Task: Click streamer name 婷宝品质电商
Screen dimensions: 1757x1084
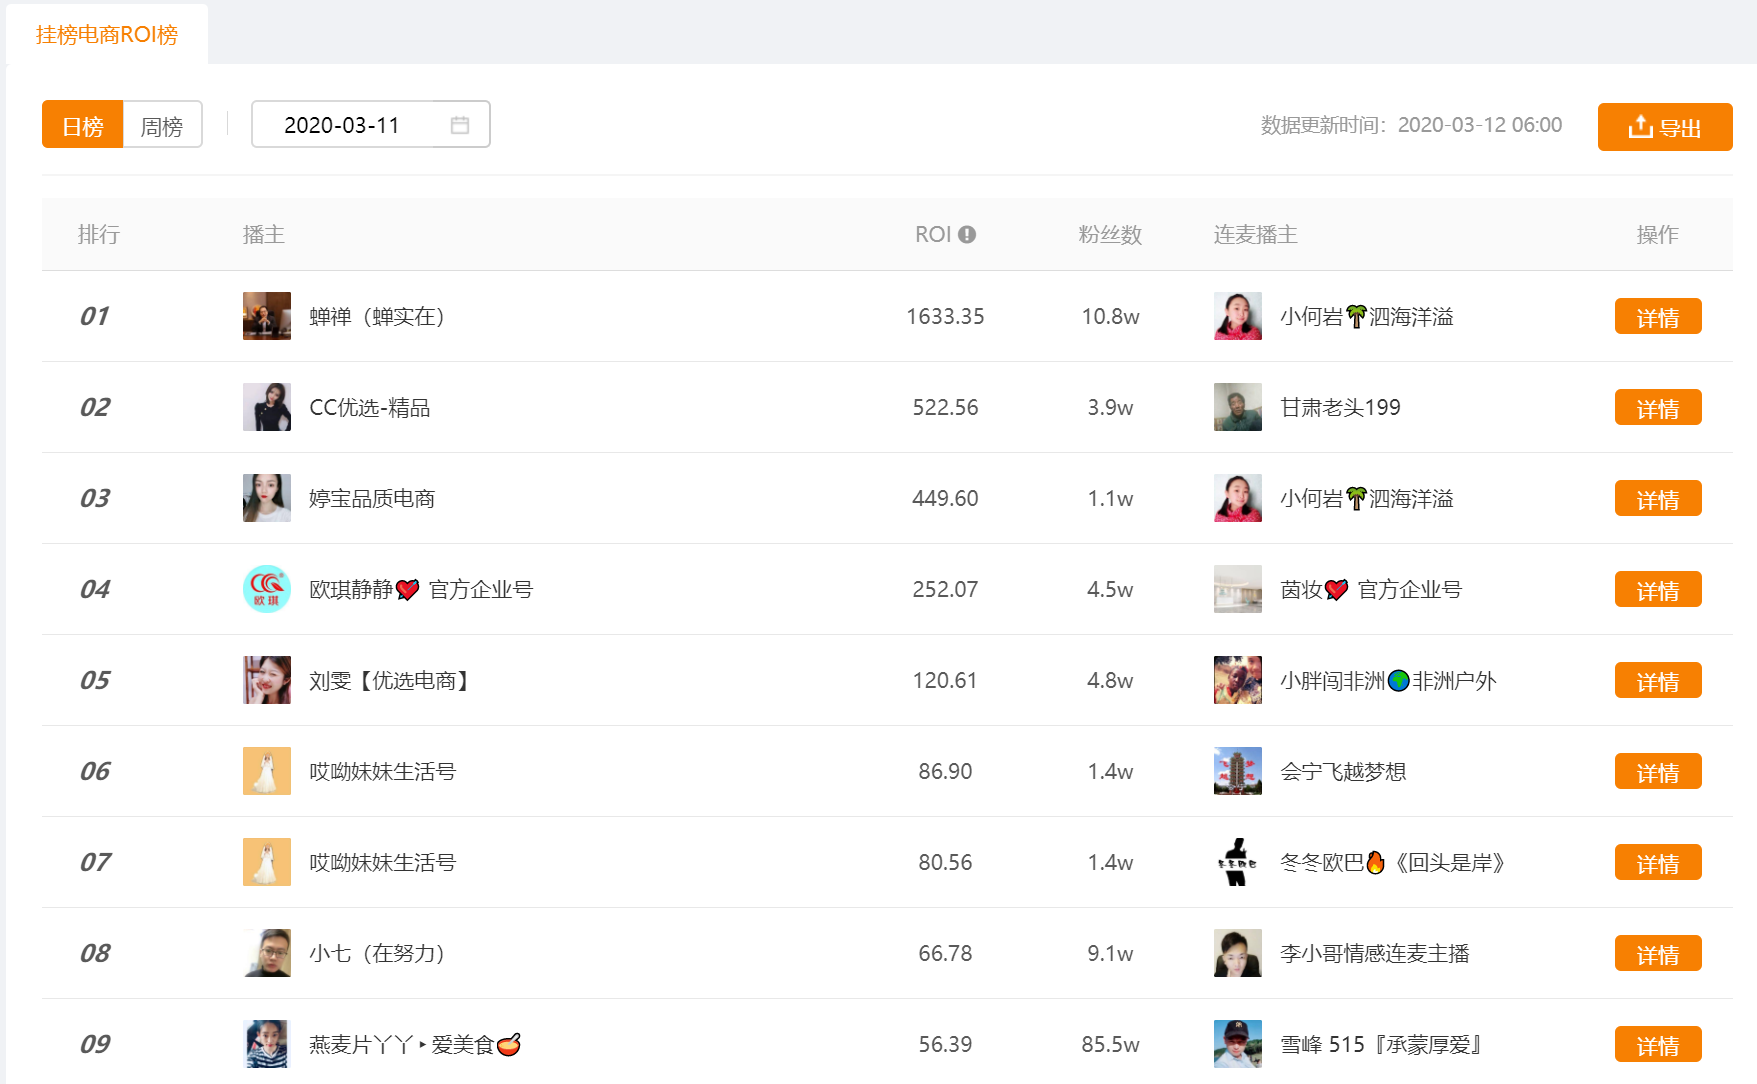Action: point(372,499)
